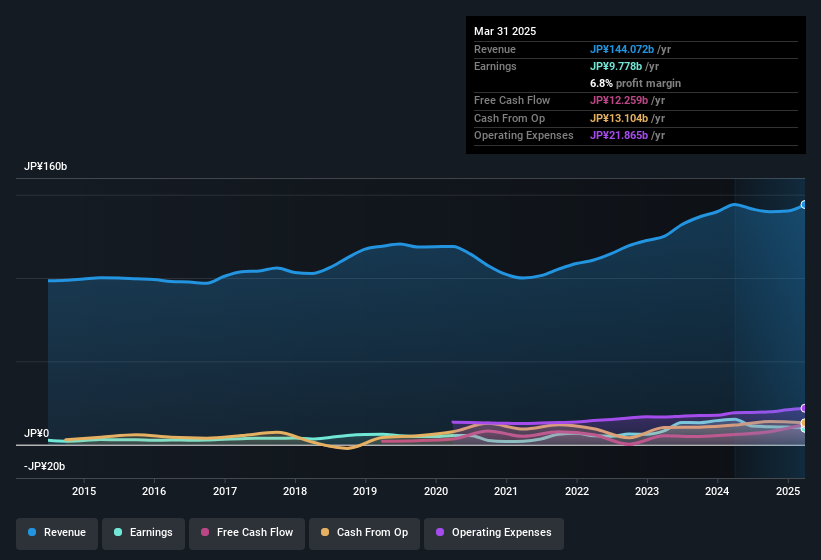
Task: Click the Free Cash Flow label in tooltip
Action: (512, 100)
